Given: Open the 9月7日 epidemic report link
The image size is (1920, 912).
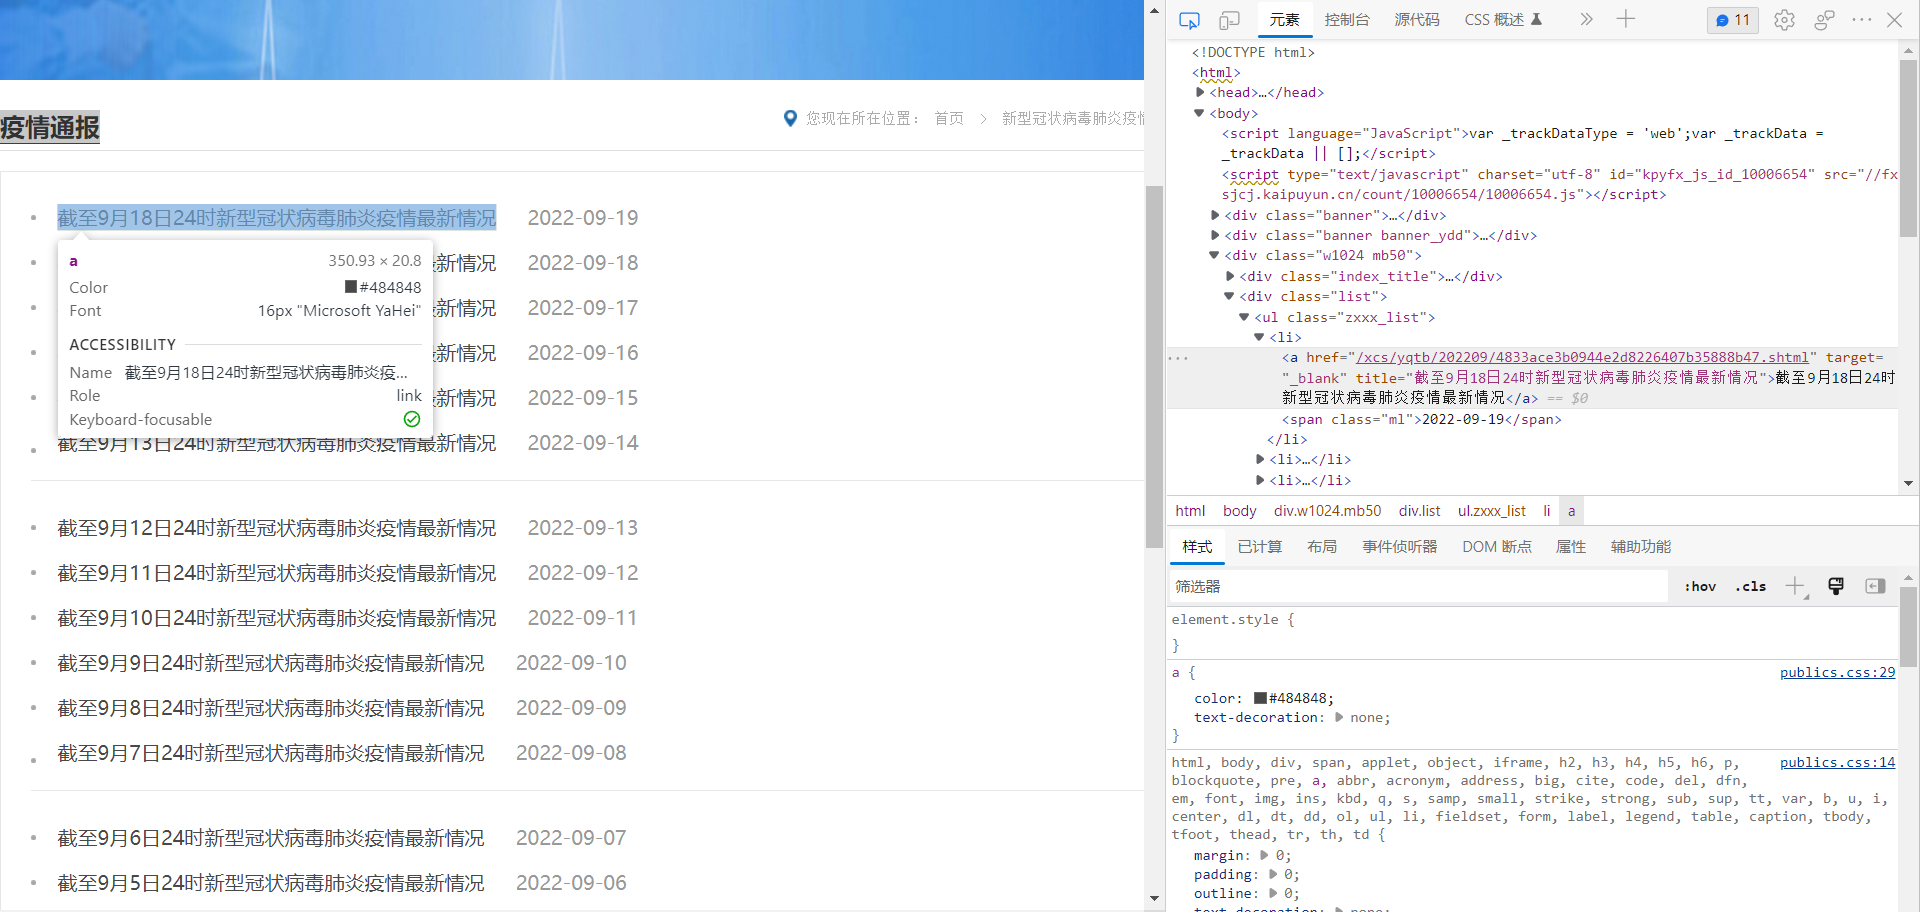Looking at the screenshot, I should 271,753.
